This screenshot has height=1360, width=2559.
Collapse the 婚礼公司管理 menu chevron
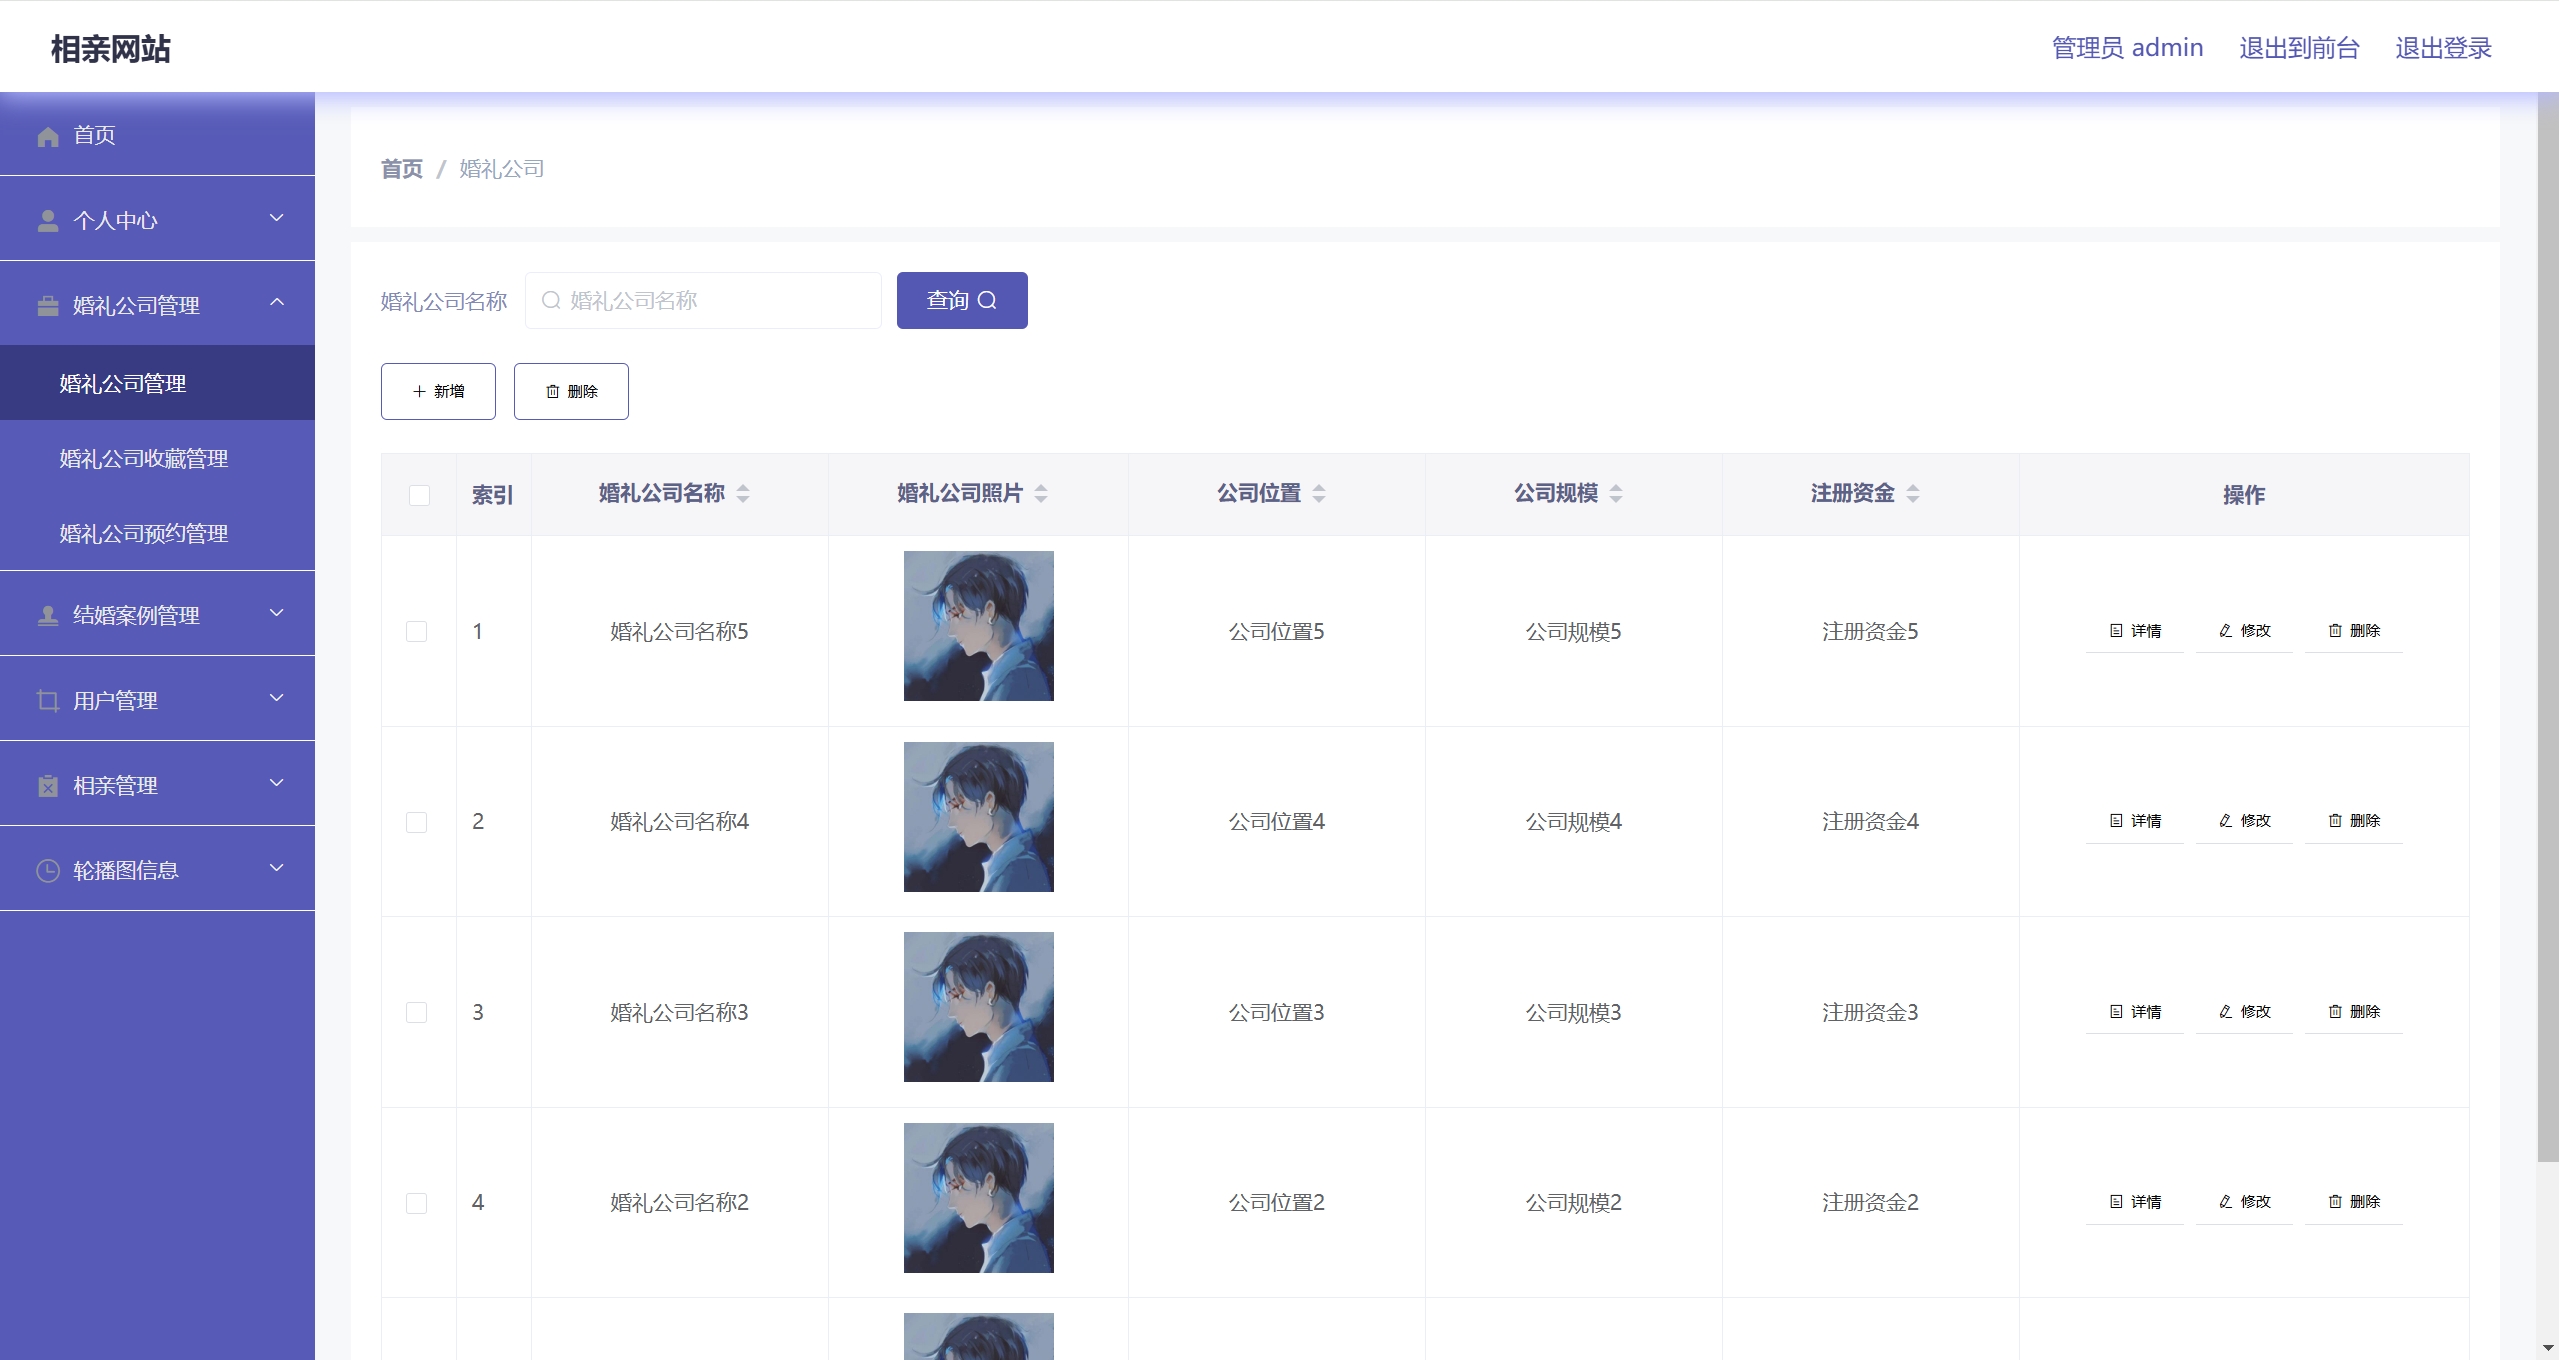click(x=277, y=302)
